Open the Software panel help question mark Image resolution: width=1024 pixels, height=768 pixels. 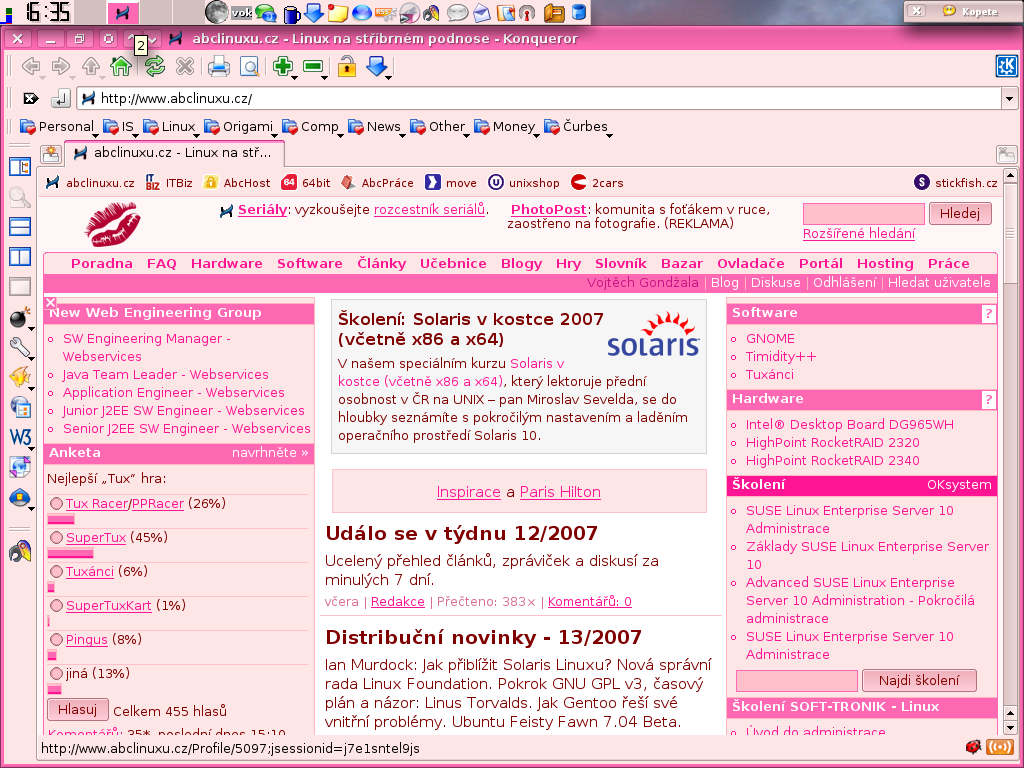pyautogui.click(x=988, y=314)
